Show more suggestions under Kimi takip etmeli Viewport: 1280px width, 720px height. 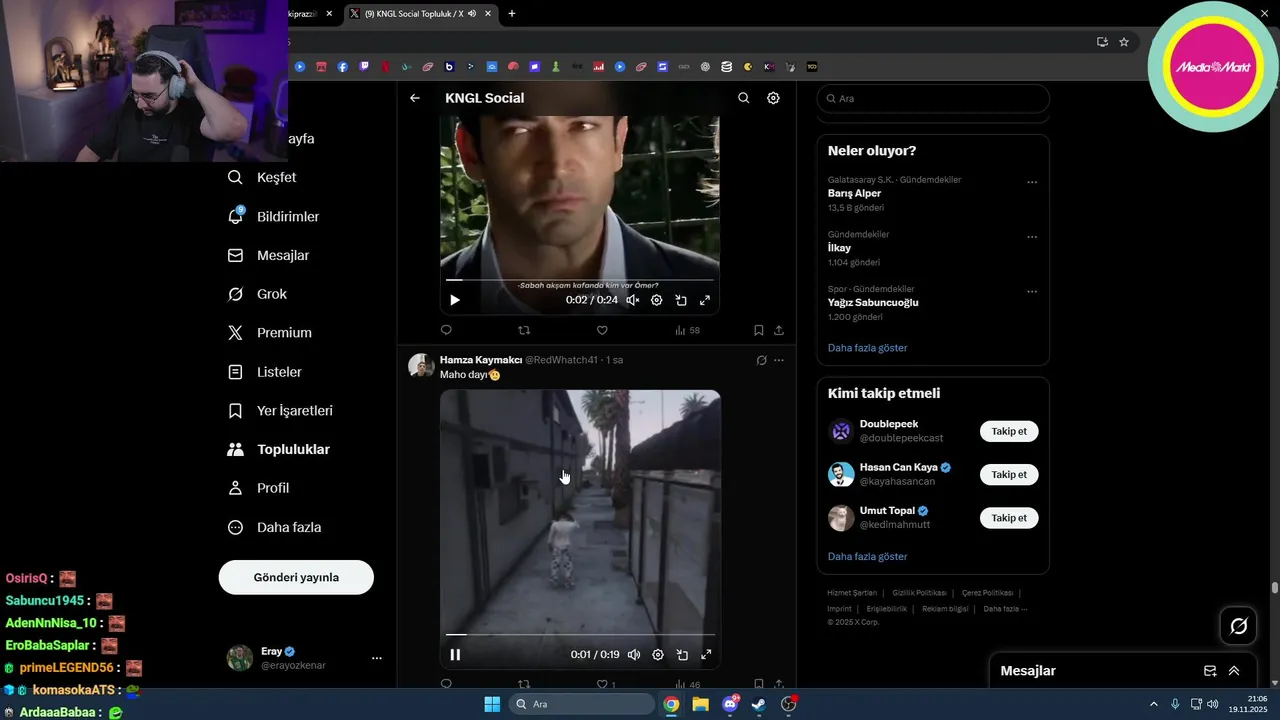click(867, 556)
